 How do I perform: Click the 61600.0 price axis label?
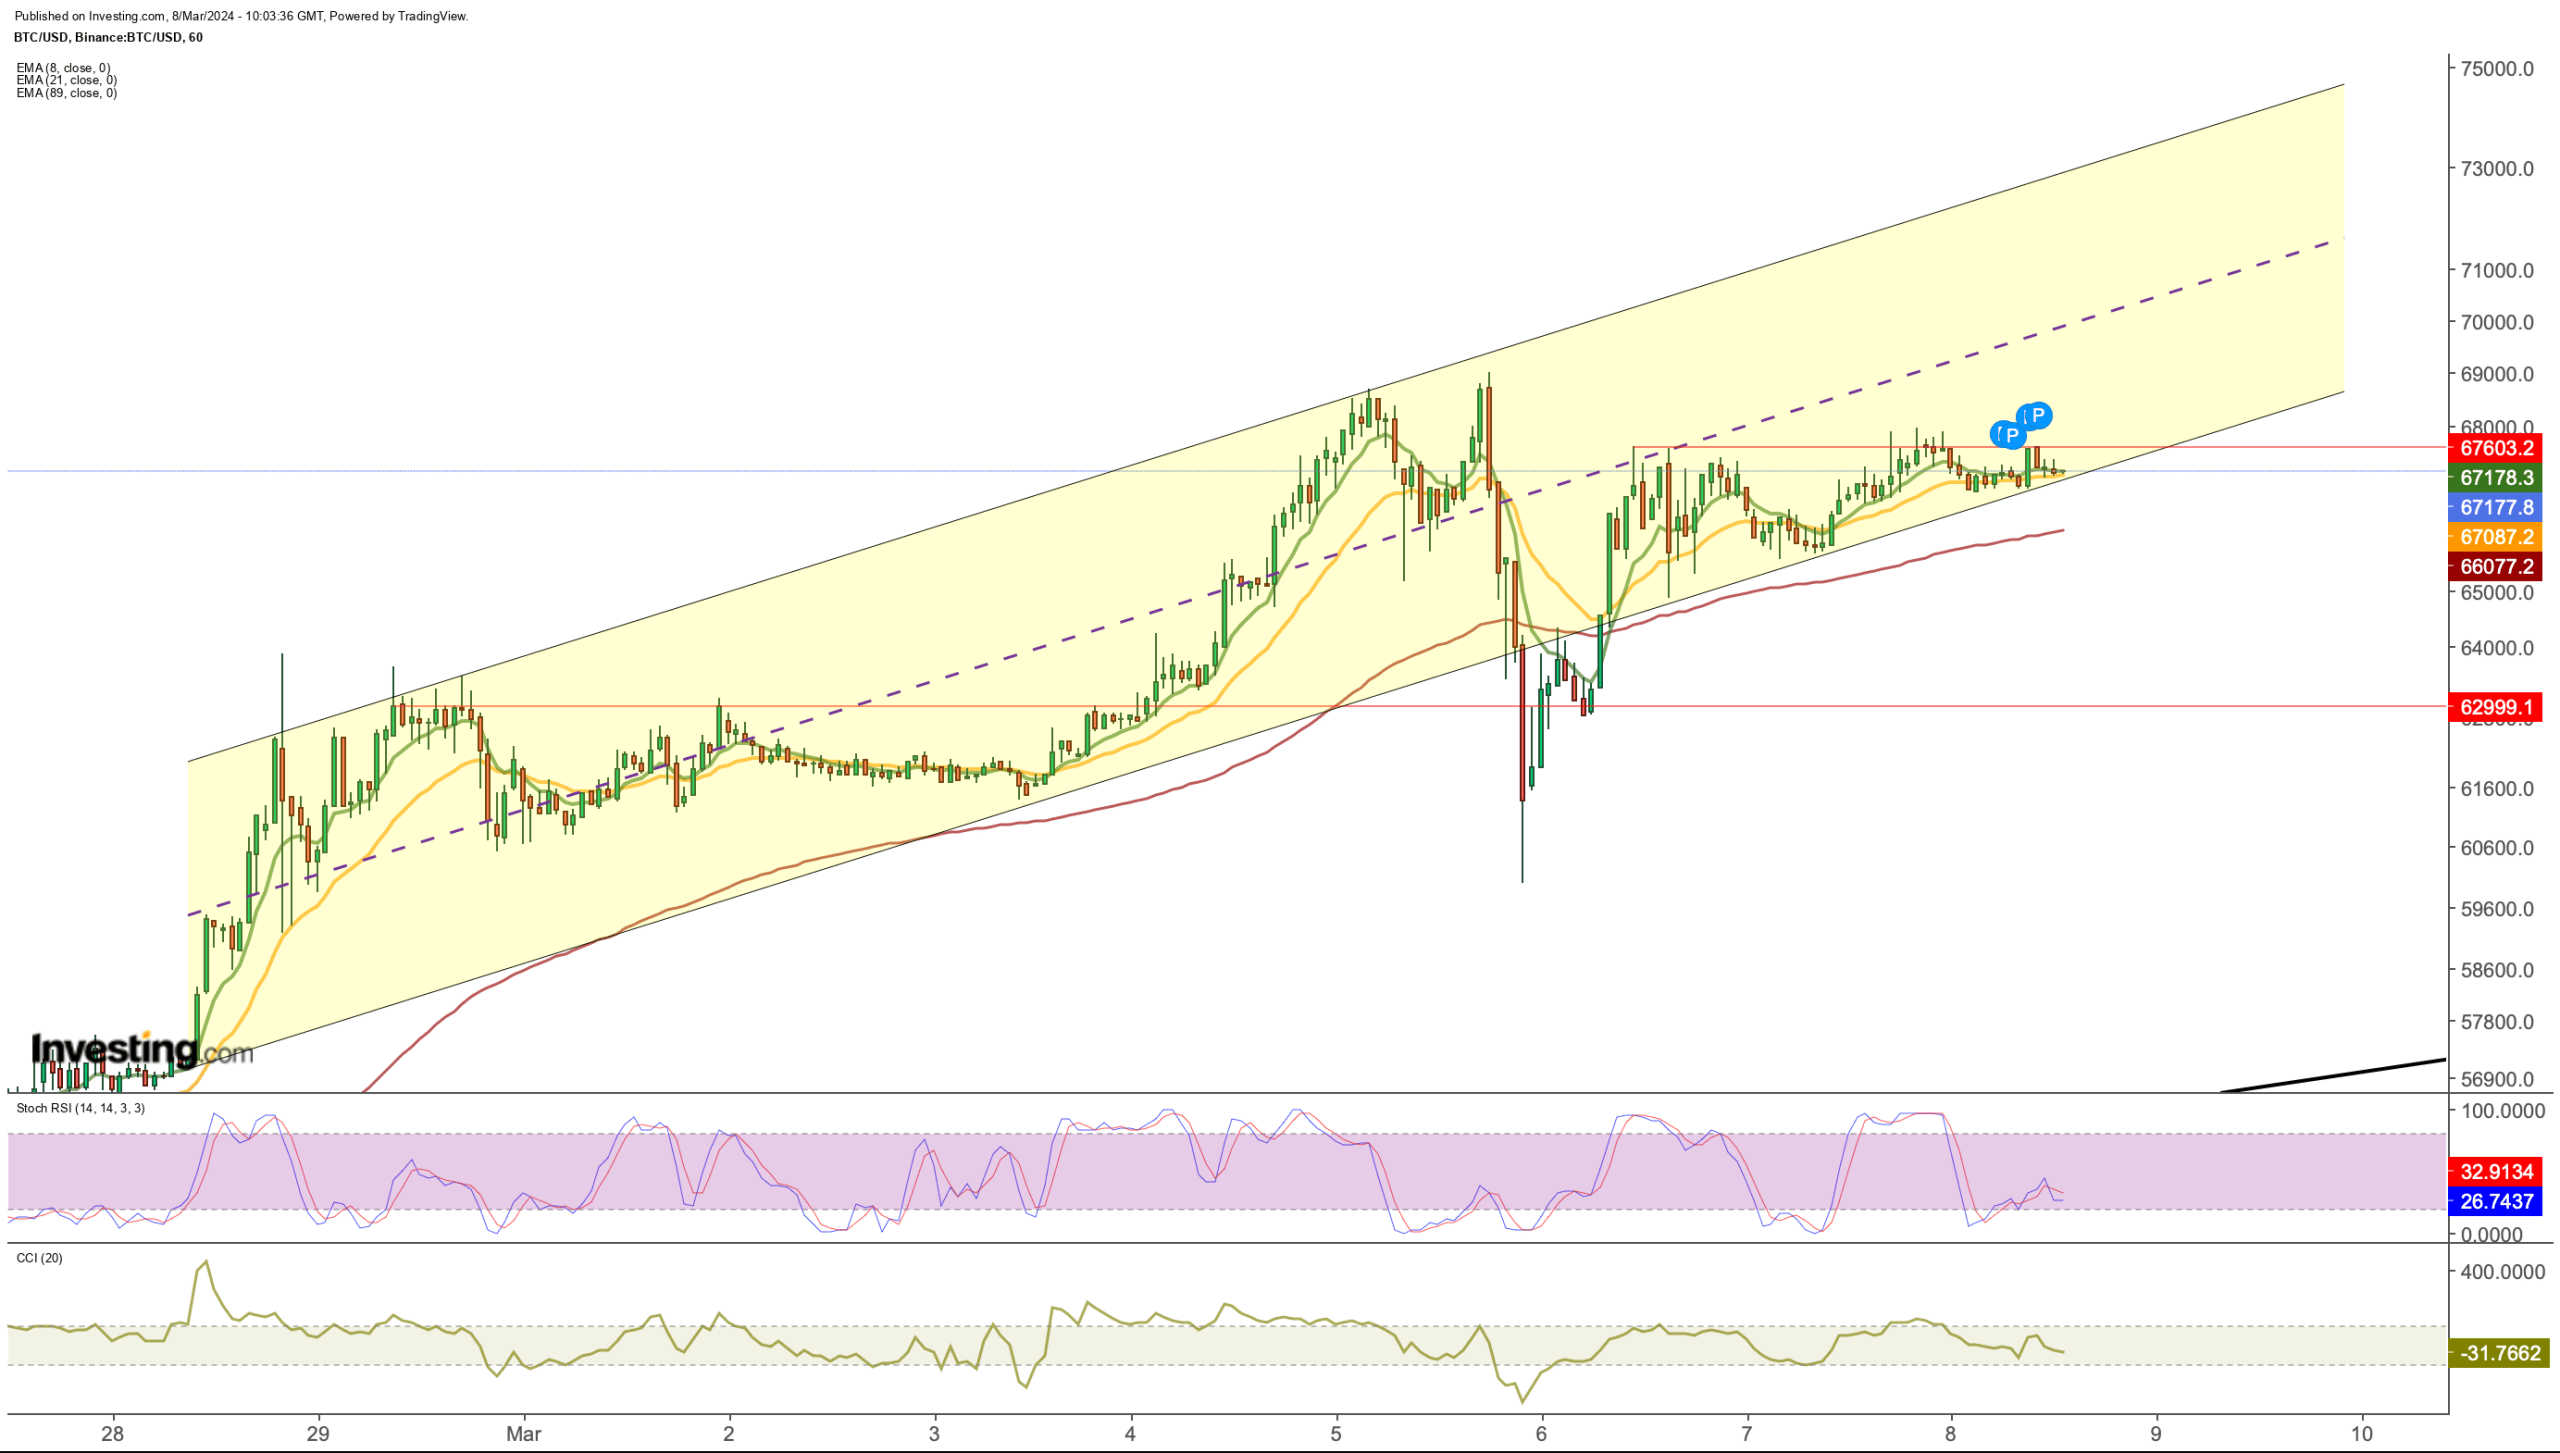pos(2497,789)
